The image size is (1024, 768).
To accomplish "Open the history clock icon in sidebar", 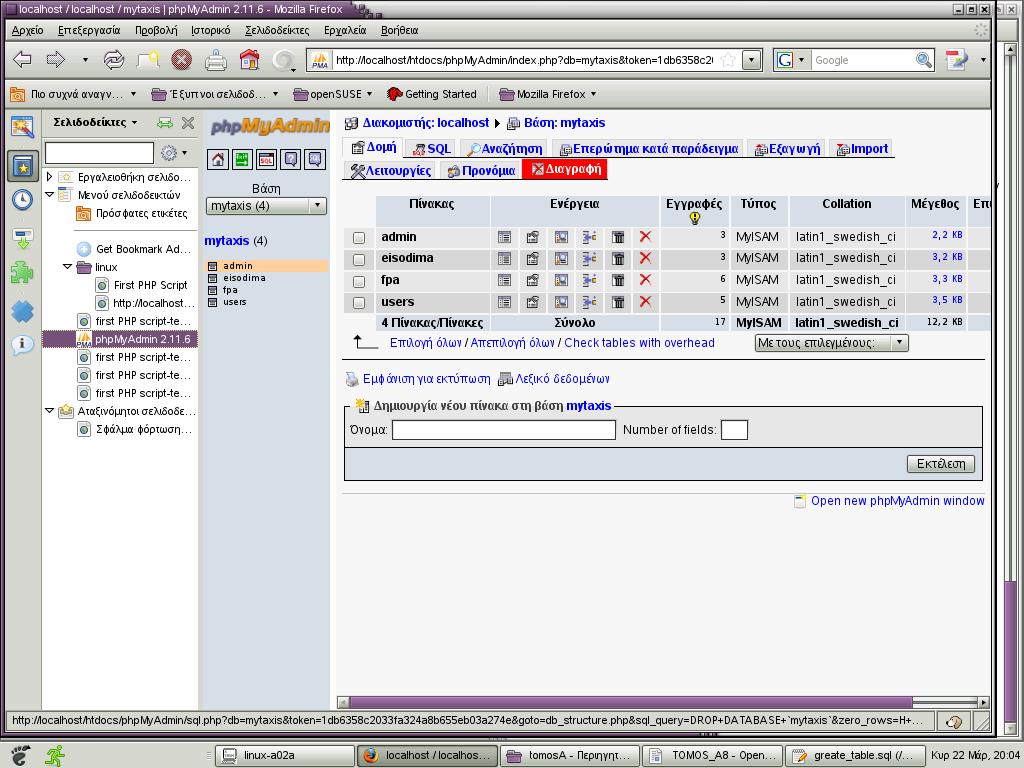I will [x=23, y=200].
